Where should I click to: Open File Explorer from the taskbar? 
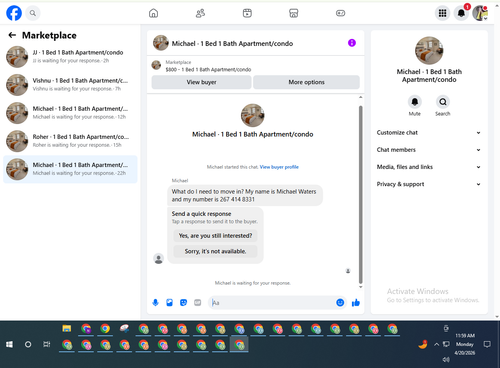click(67, 329)
